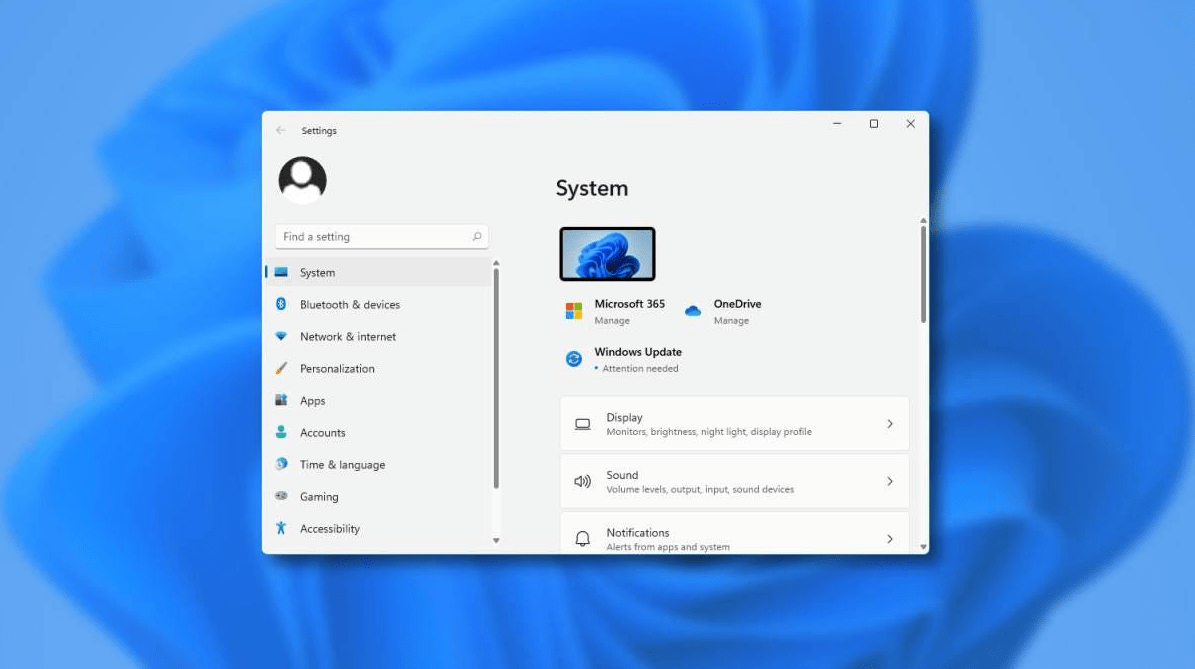Click the Accessibility figure icon
The height and width of the screenshot is (669, 1195).
point(281,528)
